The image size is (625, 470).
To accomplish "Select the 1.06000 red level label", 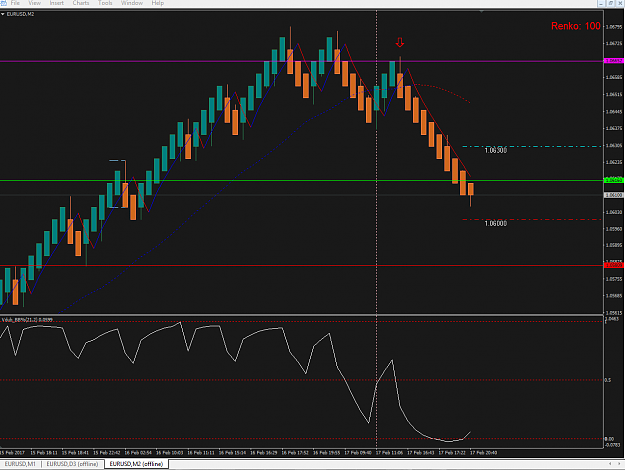I will [x=496, y=223].
